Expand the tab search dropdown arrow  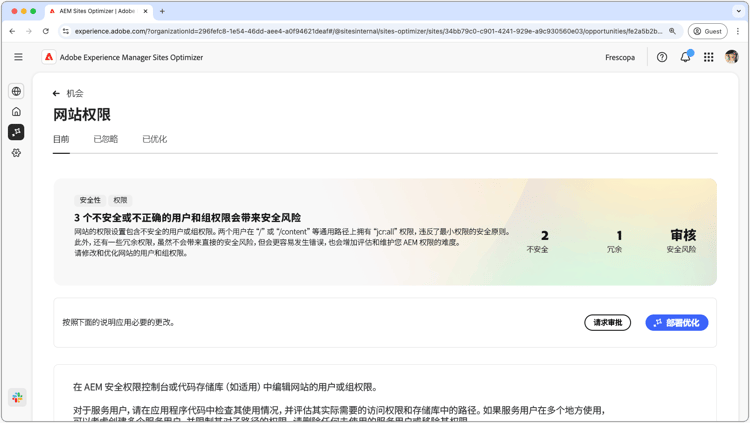coord(739,11)
